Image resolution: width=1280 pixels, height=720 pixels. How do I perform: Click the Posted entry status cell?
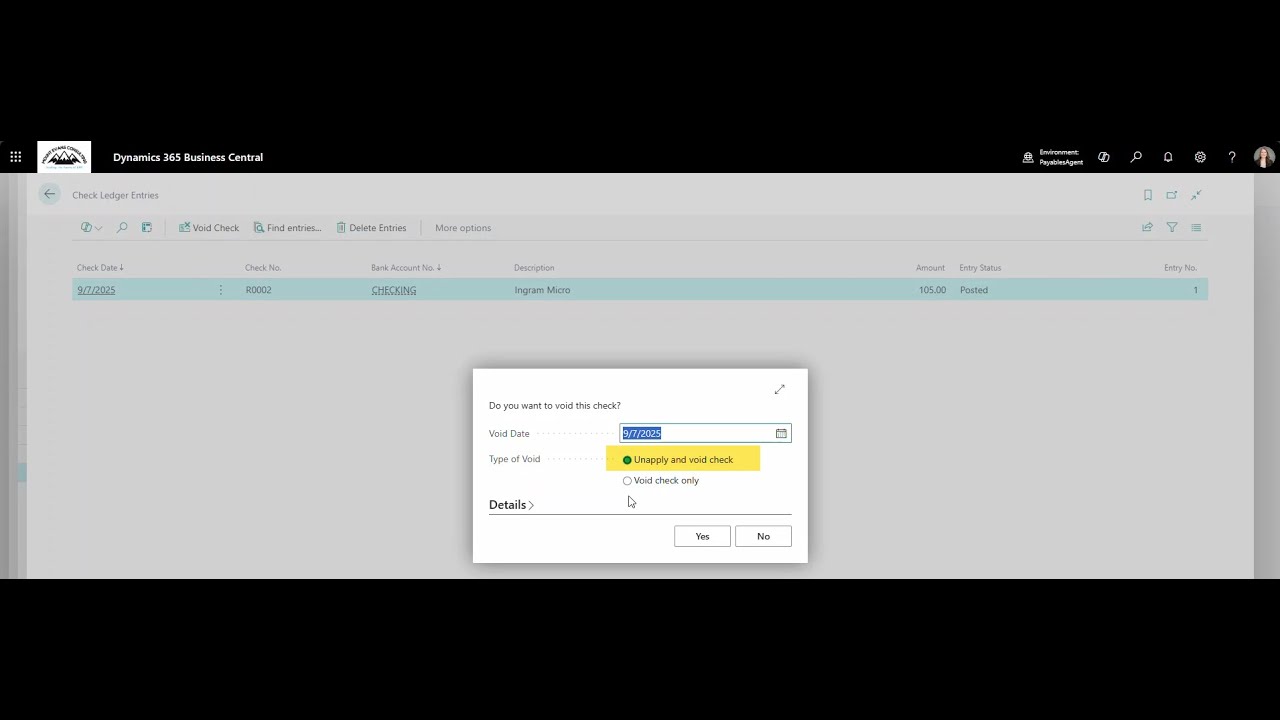click(974, 290)
